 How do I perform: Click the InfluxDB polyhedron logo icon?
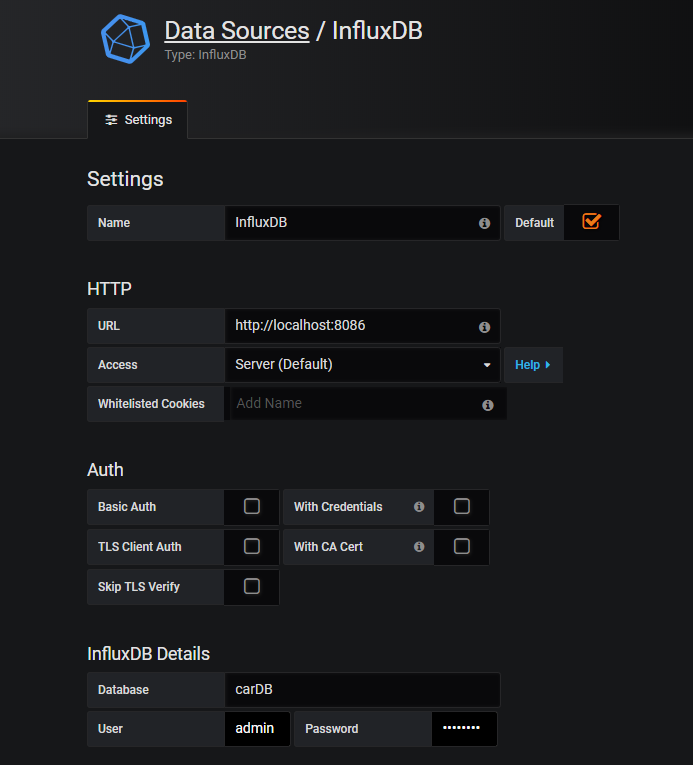pos(125,39)
